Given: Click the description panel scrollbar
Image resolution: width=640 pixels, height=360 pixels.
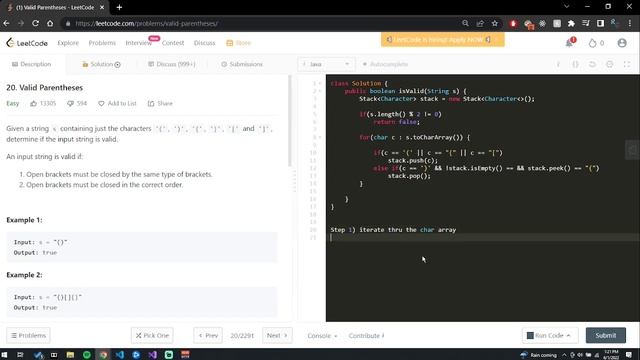Looking at the screenshot, I should pos(290,121).
